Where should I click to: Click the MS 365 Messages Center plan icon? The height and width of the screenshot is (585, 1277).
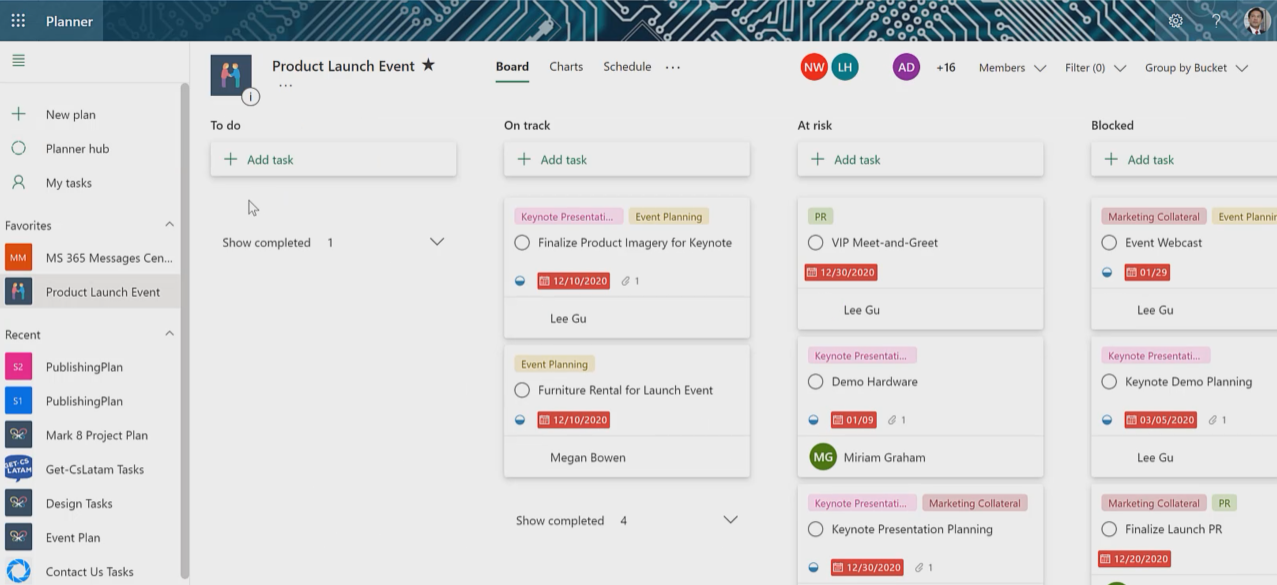point(18,258)
